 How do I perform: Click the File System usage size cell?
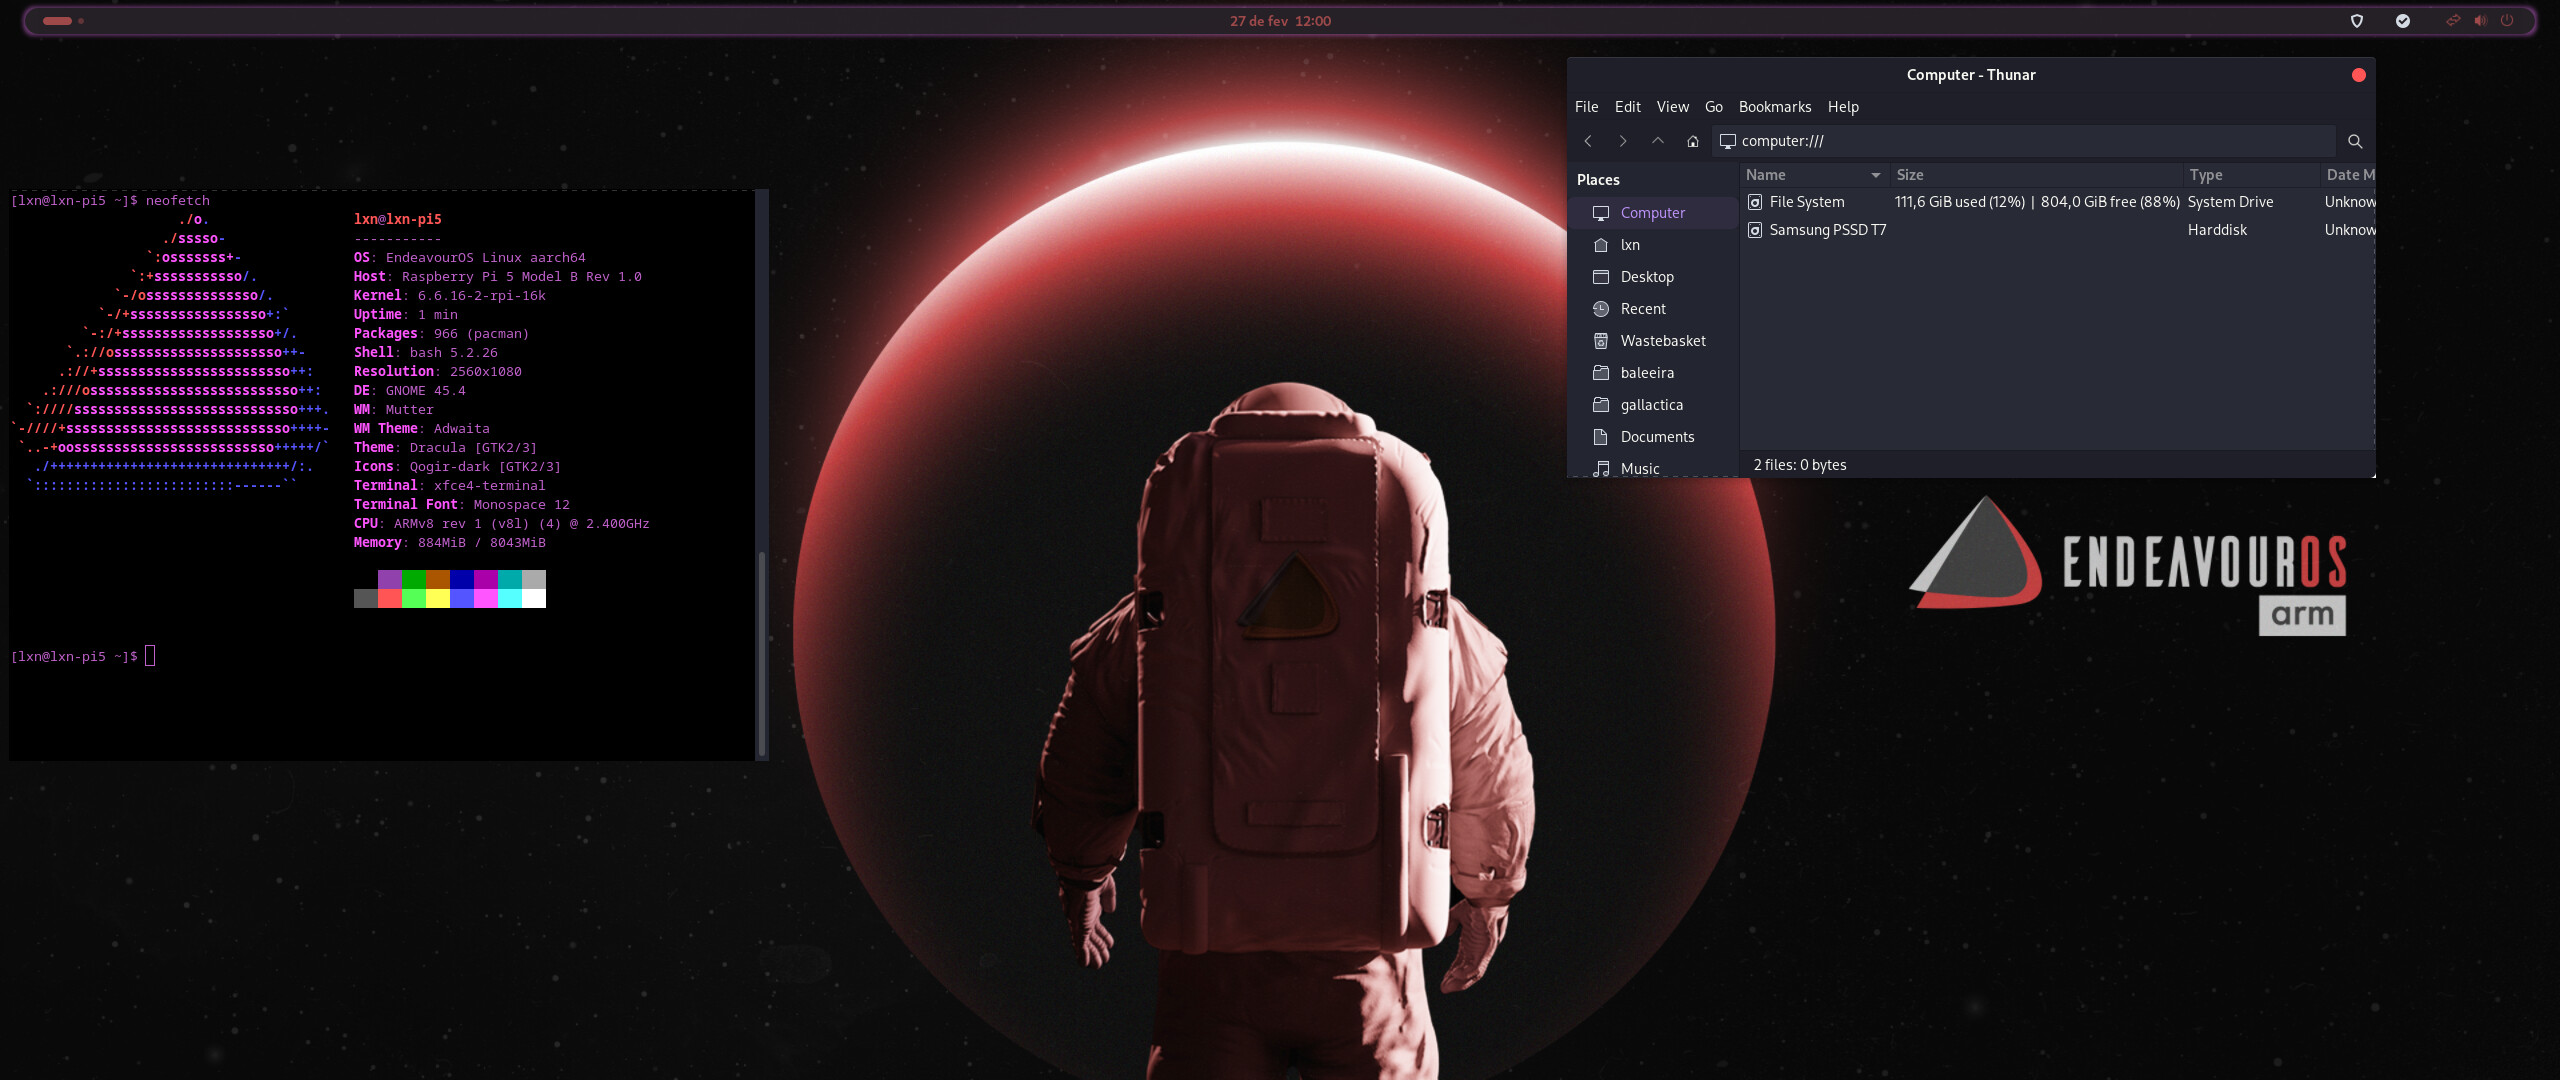2037,202
